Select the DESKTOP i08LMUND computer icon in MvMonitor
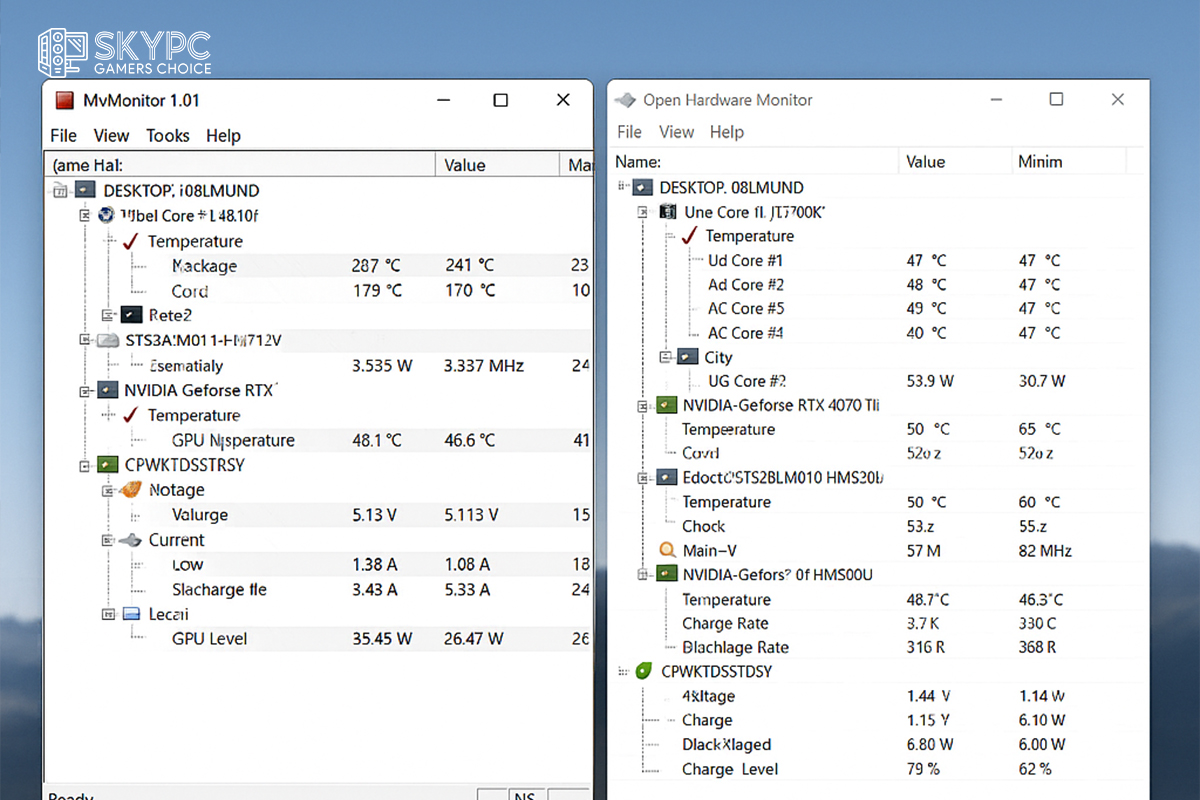This screenshot has height=800, width=1200. click(85, 190)
